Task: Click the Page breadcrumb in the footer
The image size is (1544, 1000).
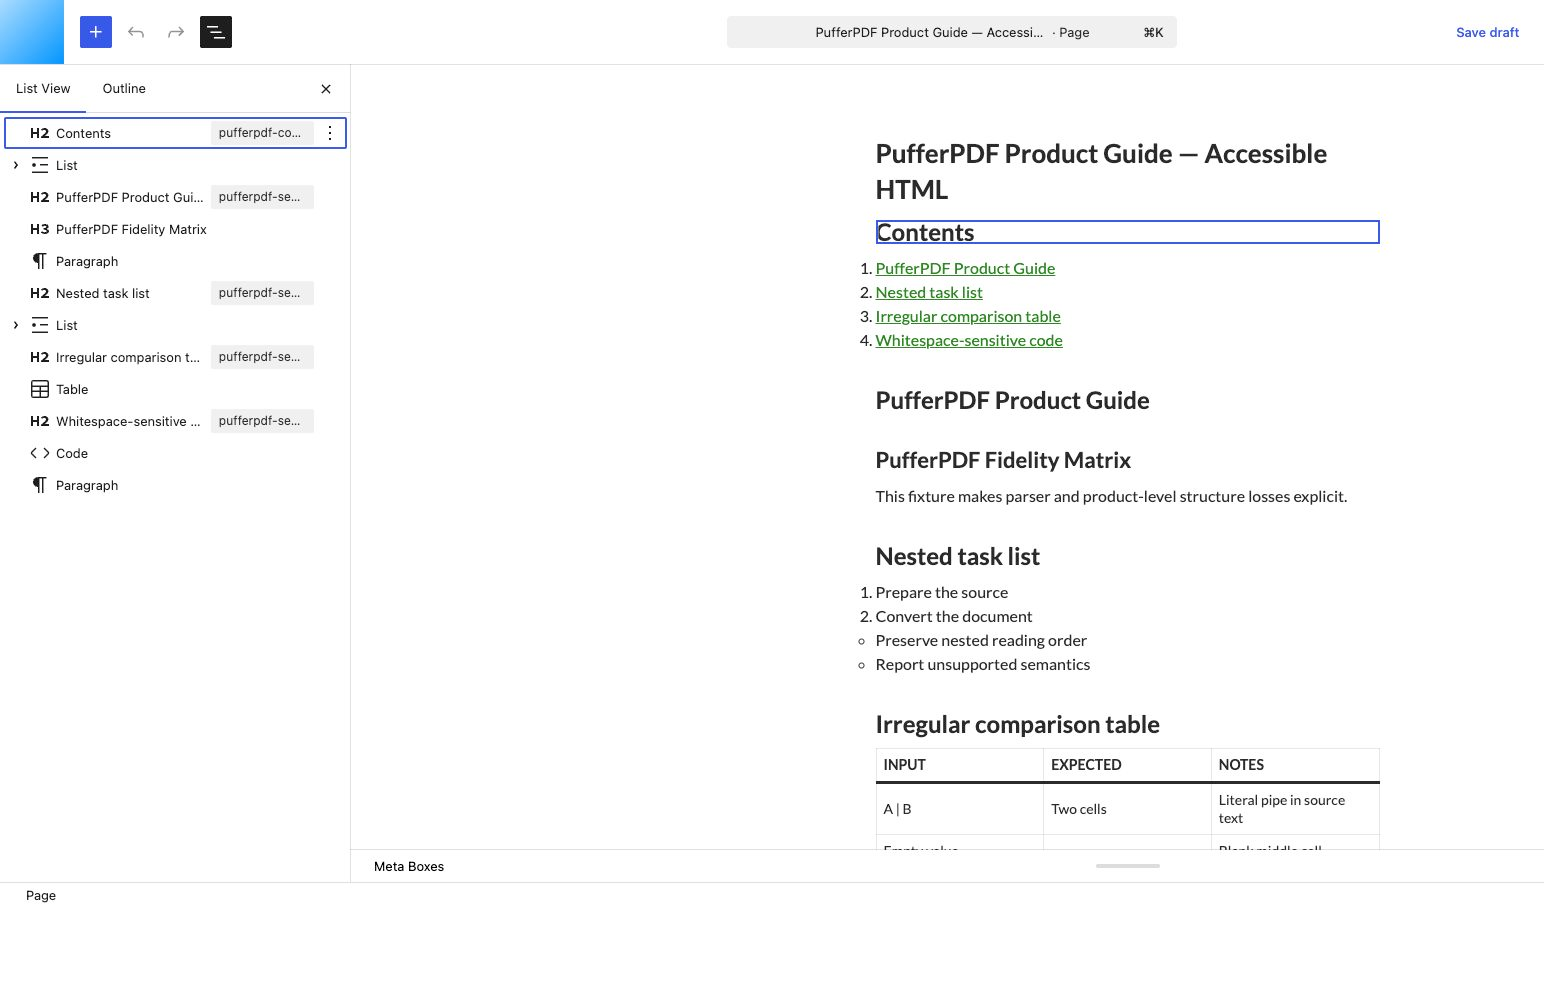Action: coord(41,895)
